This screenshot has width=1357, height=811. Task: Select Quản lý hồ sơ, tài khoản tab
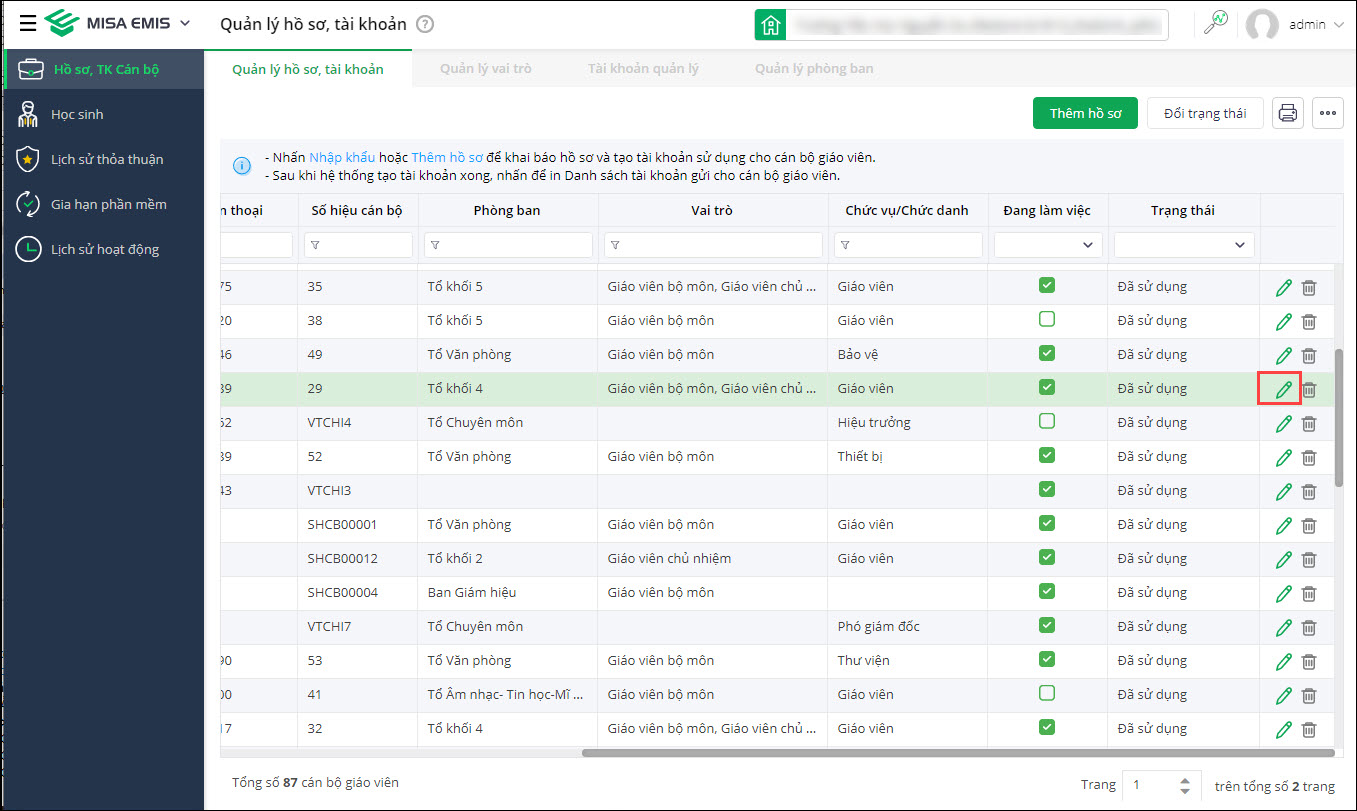click(x=308, y=69)
